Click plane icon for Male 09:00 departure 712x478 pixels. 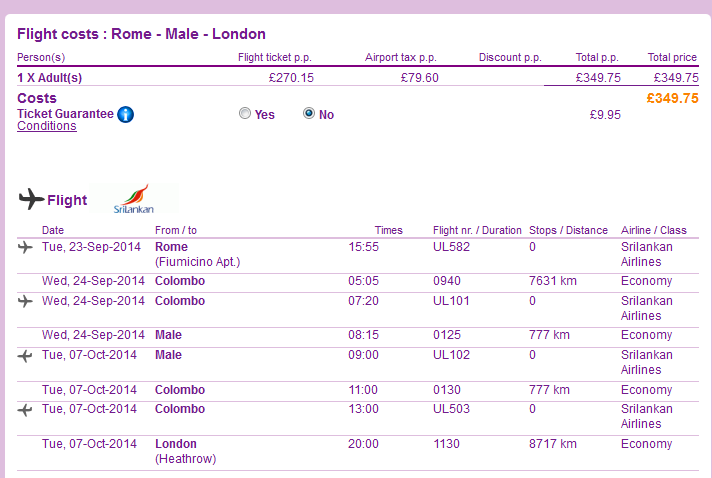pyautogui.click(x=25, y=356)
